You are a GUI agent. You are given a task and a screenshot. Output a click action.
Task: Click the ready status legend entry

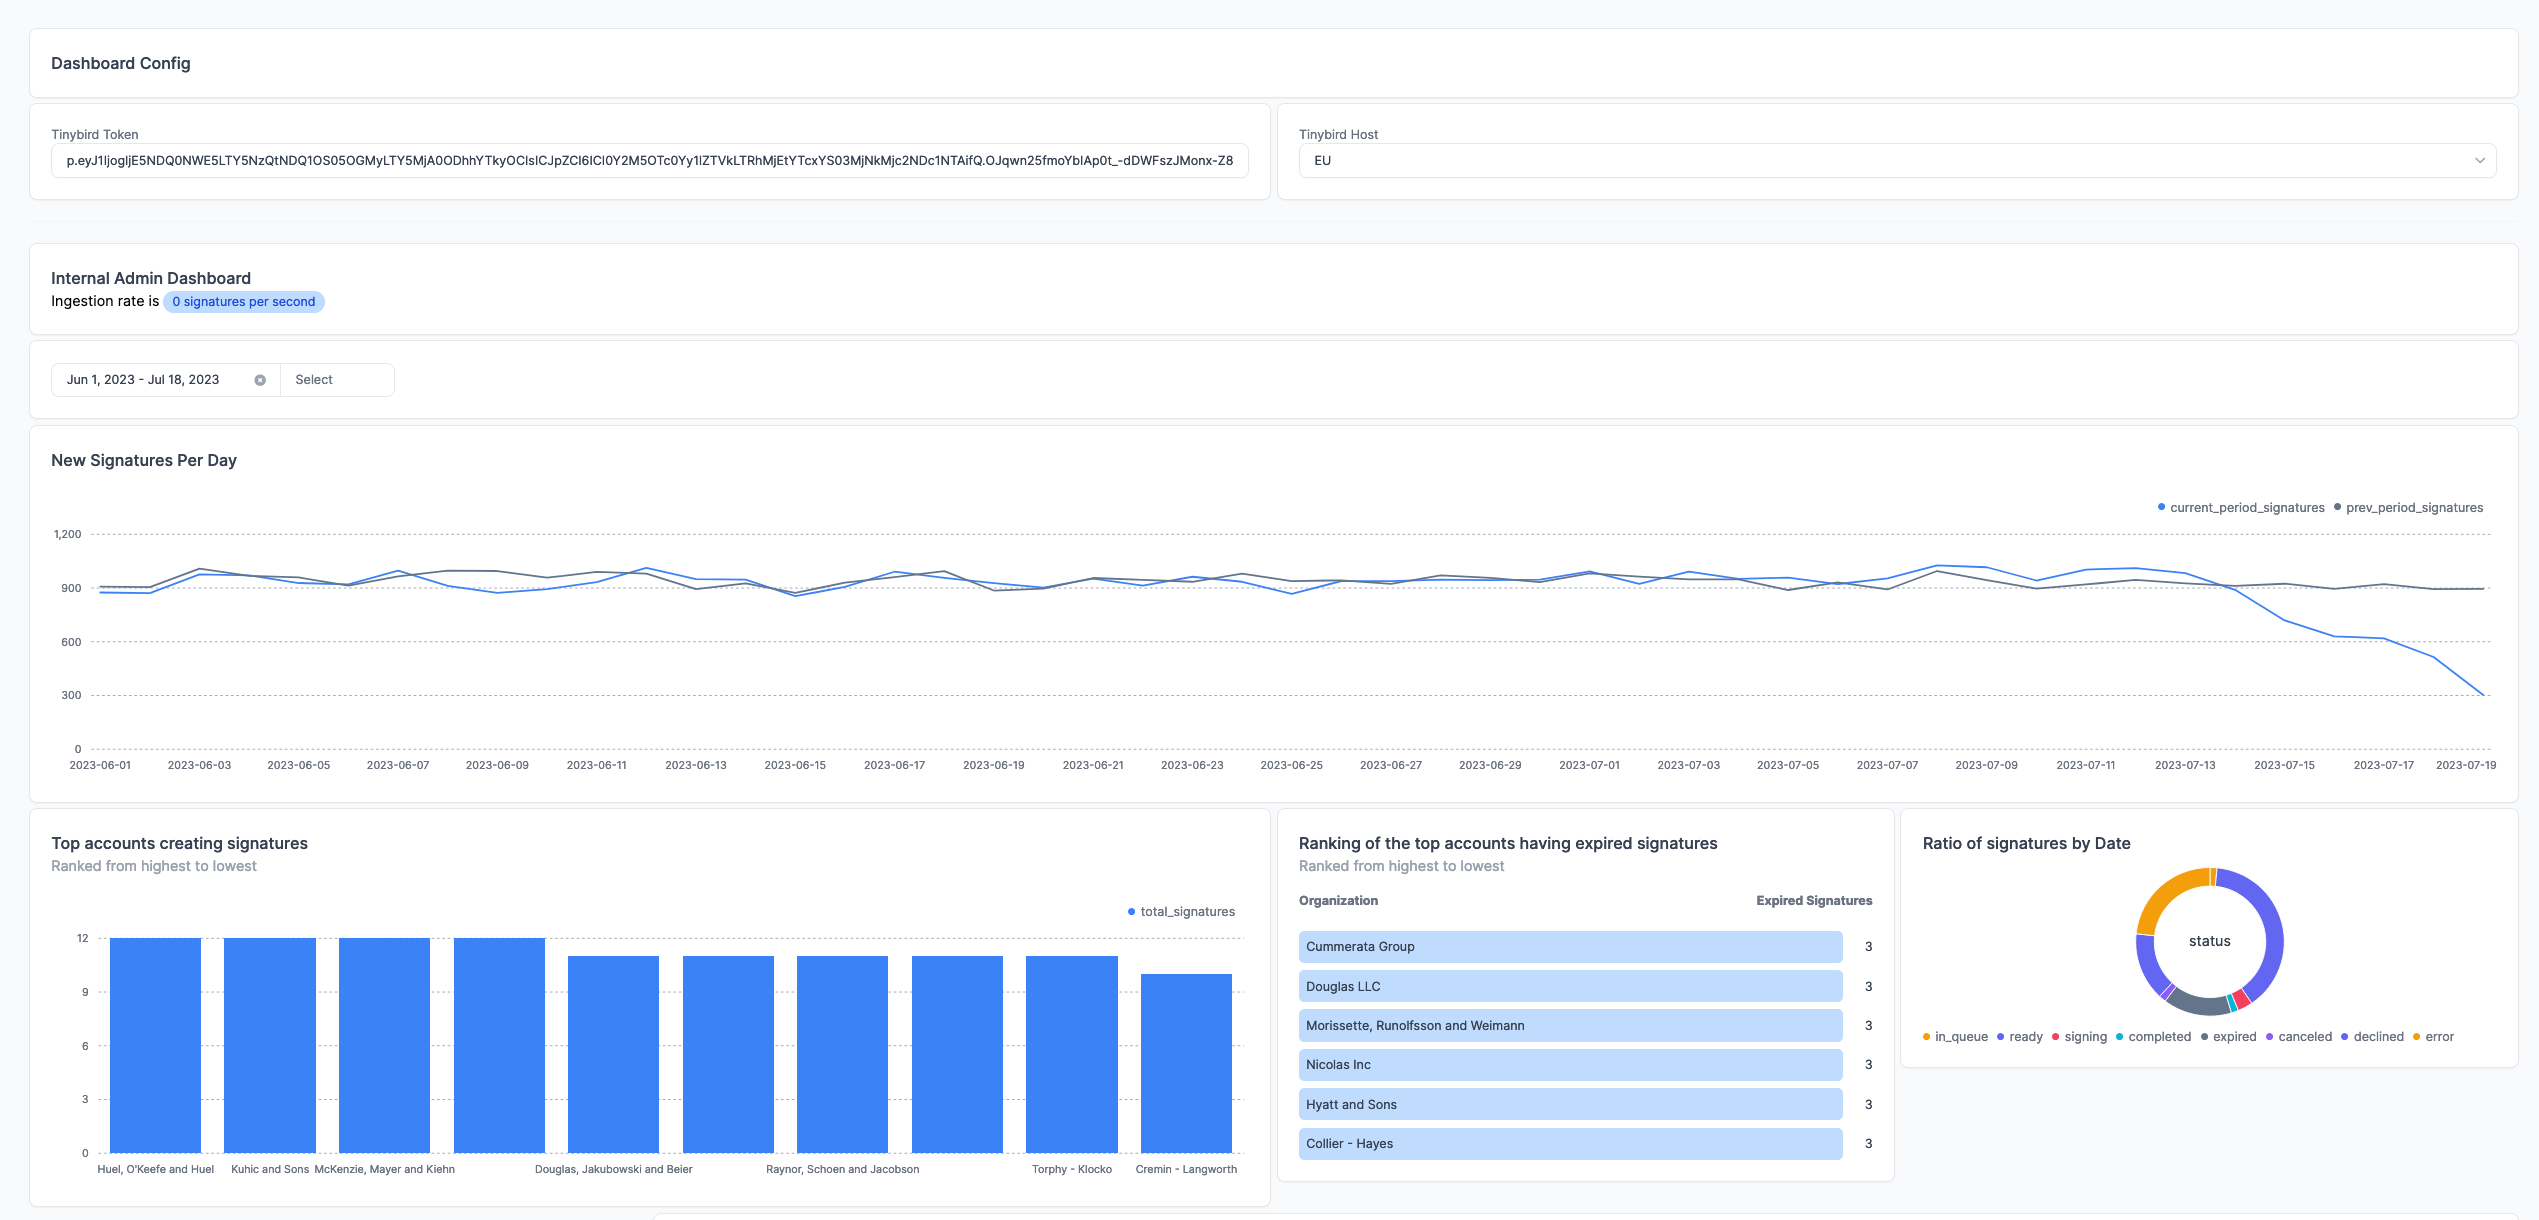pyautogui.click(x=2025, y=1037)
